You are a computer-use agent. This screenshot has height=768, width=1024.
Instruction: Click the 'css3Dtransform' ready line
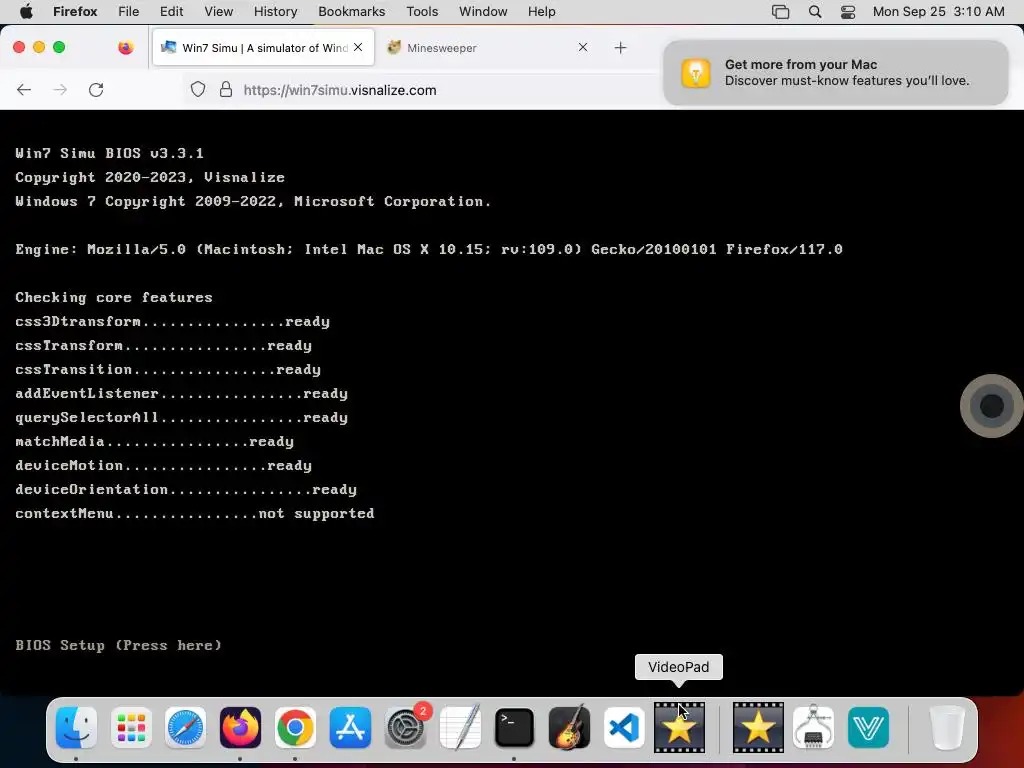coord(172,321)
